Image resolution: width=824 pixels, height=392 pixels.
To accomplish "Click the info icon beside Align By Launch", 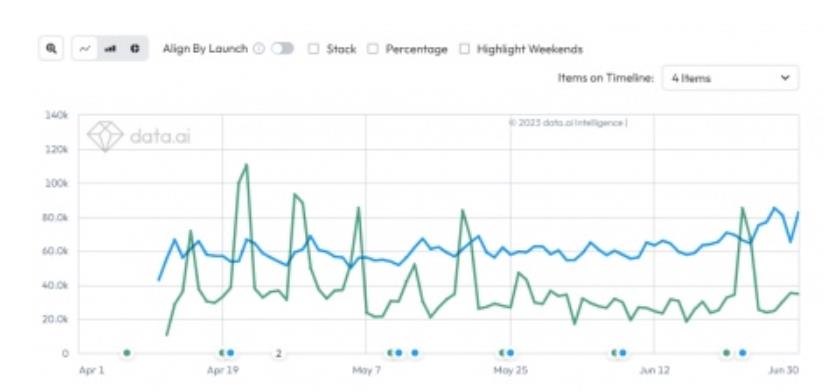I will pos(259,49).
